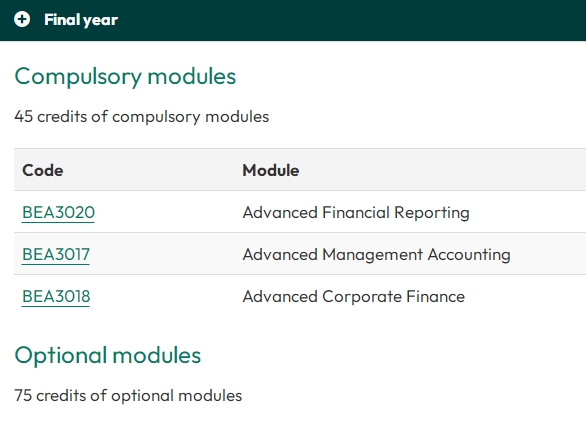This screenshot has height=426, width=586.
Task: Open the BEA3020 module link
Action: (58, 212)
